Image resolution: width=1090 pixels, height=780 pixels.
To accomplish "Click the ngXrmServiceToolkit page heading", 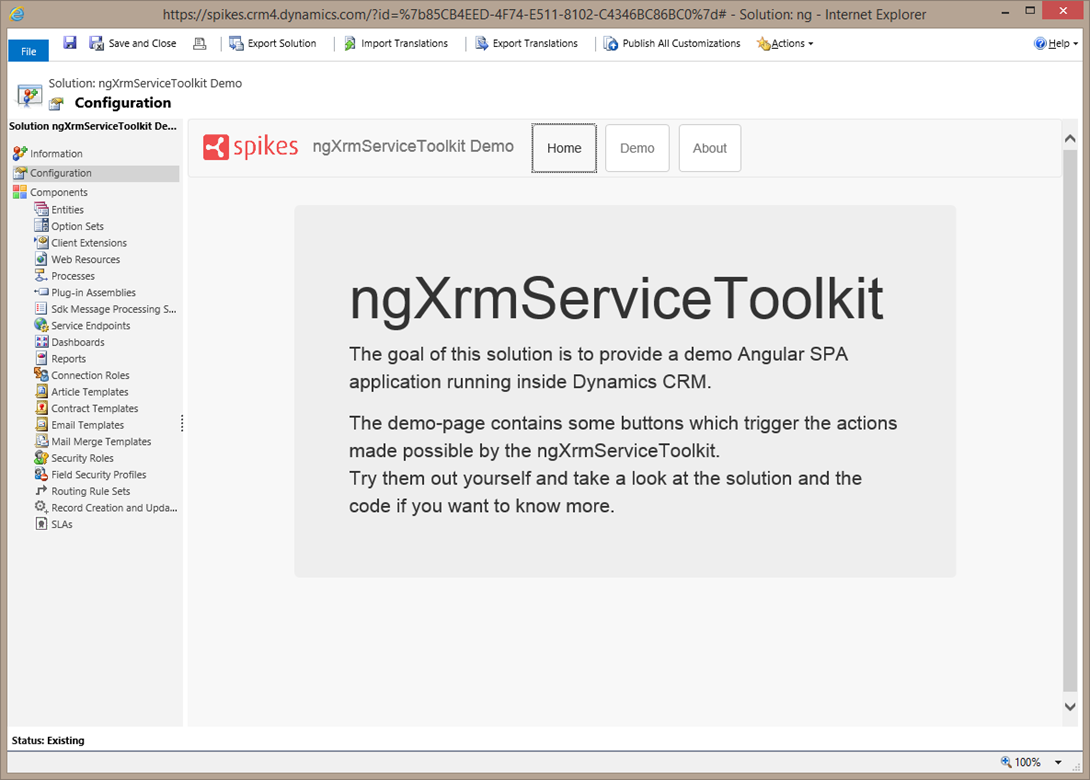I will [616, 299].
